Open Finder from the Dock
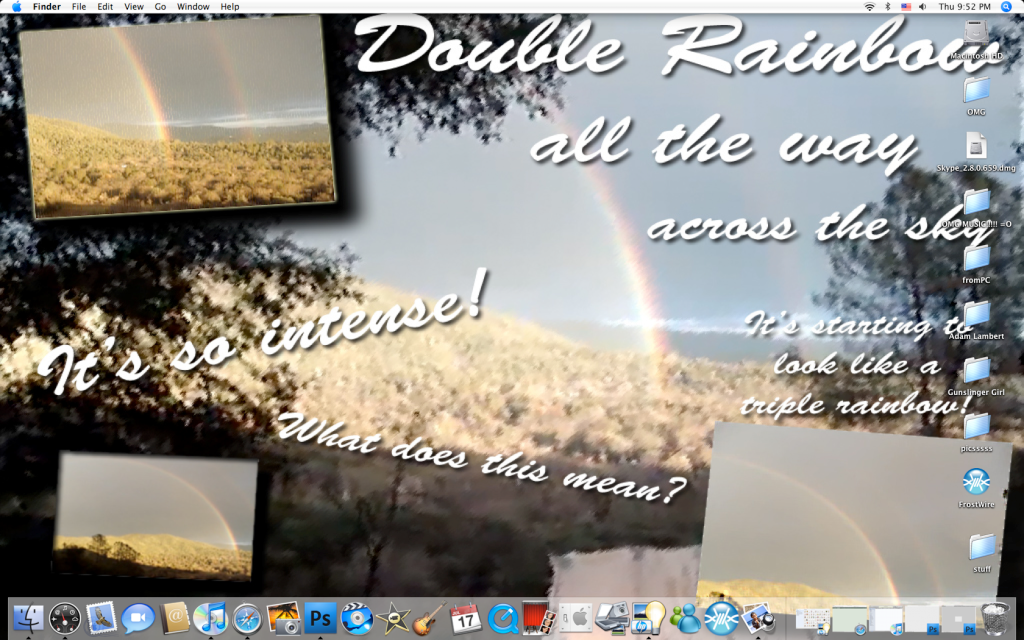Screen dimensions: 1024x640 (x=28, y=617)
